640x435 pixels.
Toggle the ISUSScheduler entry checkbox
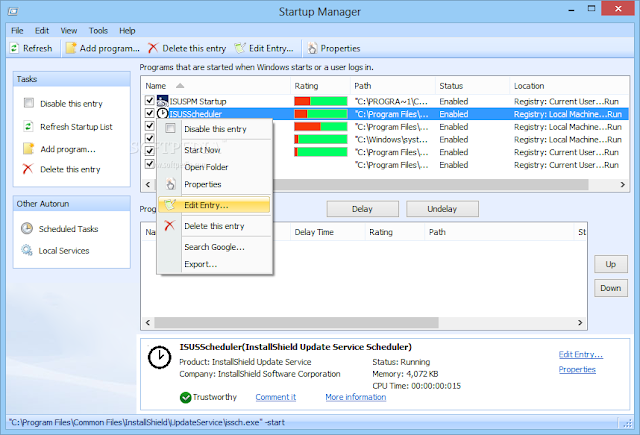click(x=150, y=113)
